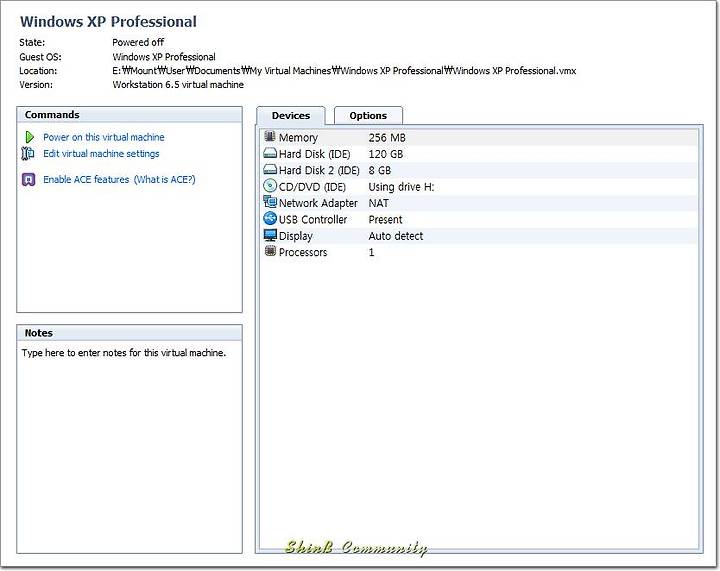
Task: Click the .vmx file location path
Action: pyautogui.click(x=344, y=71)
